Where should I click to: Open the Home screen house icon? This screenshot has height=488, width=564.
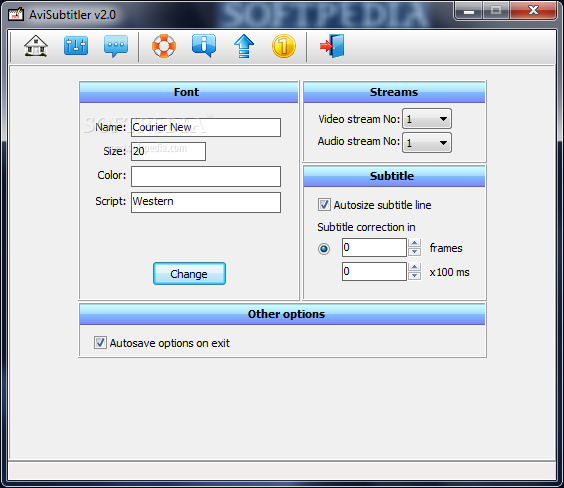tap(36, 46)
